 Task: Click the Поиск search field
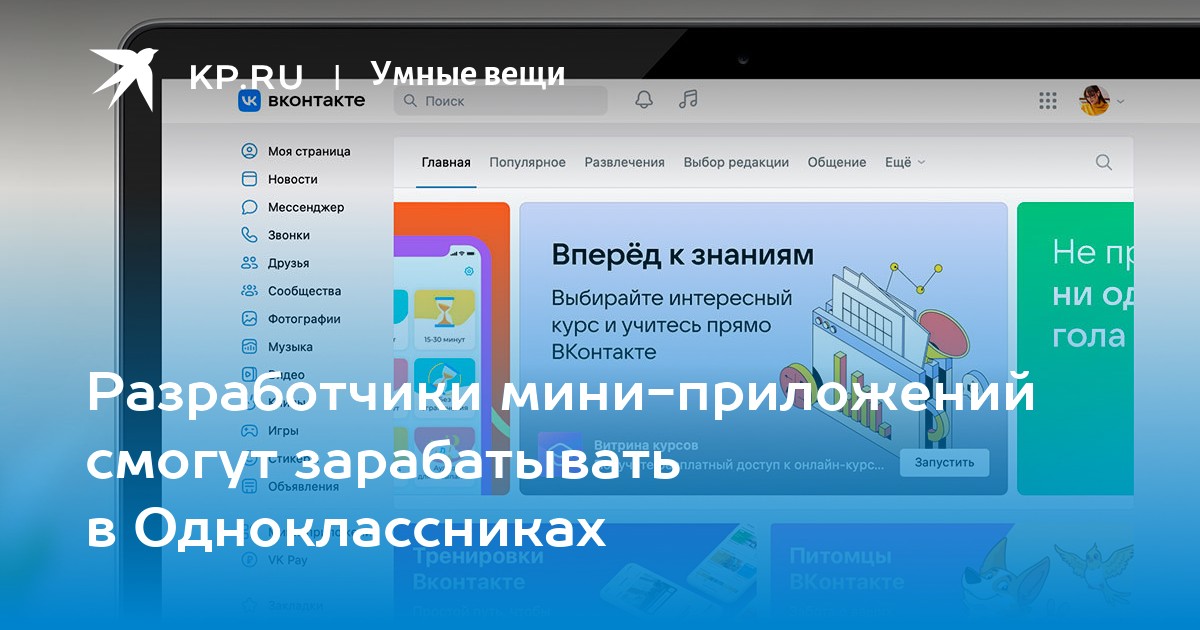(500, 101)
